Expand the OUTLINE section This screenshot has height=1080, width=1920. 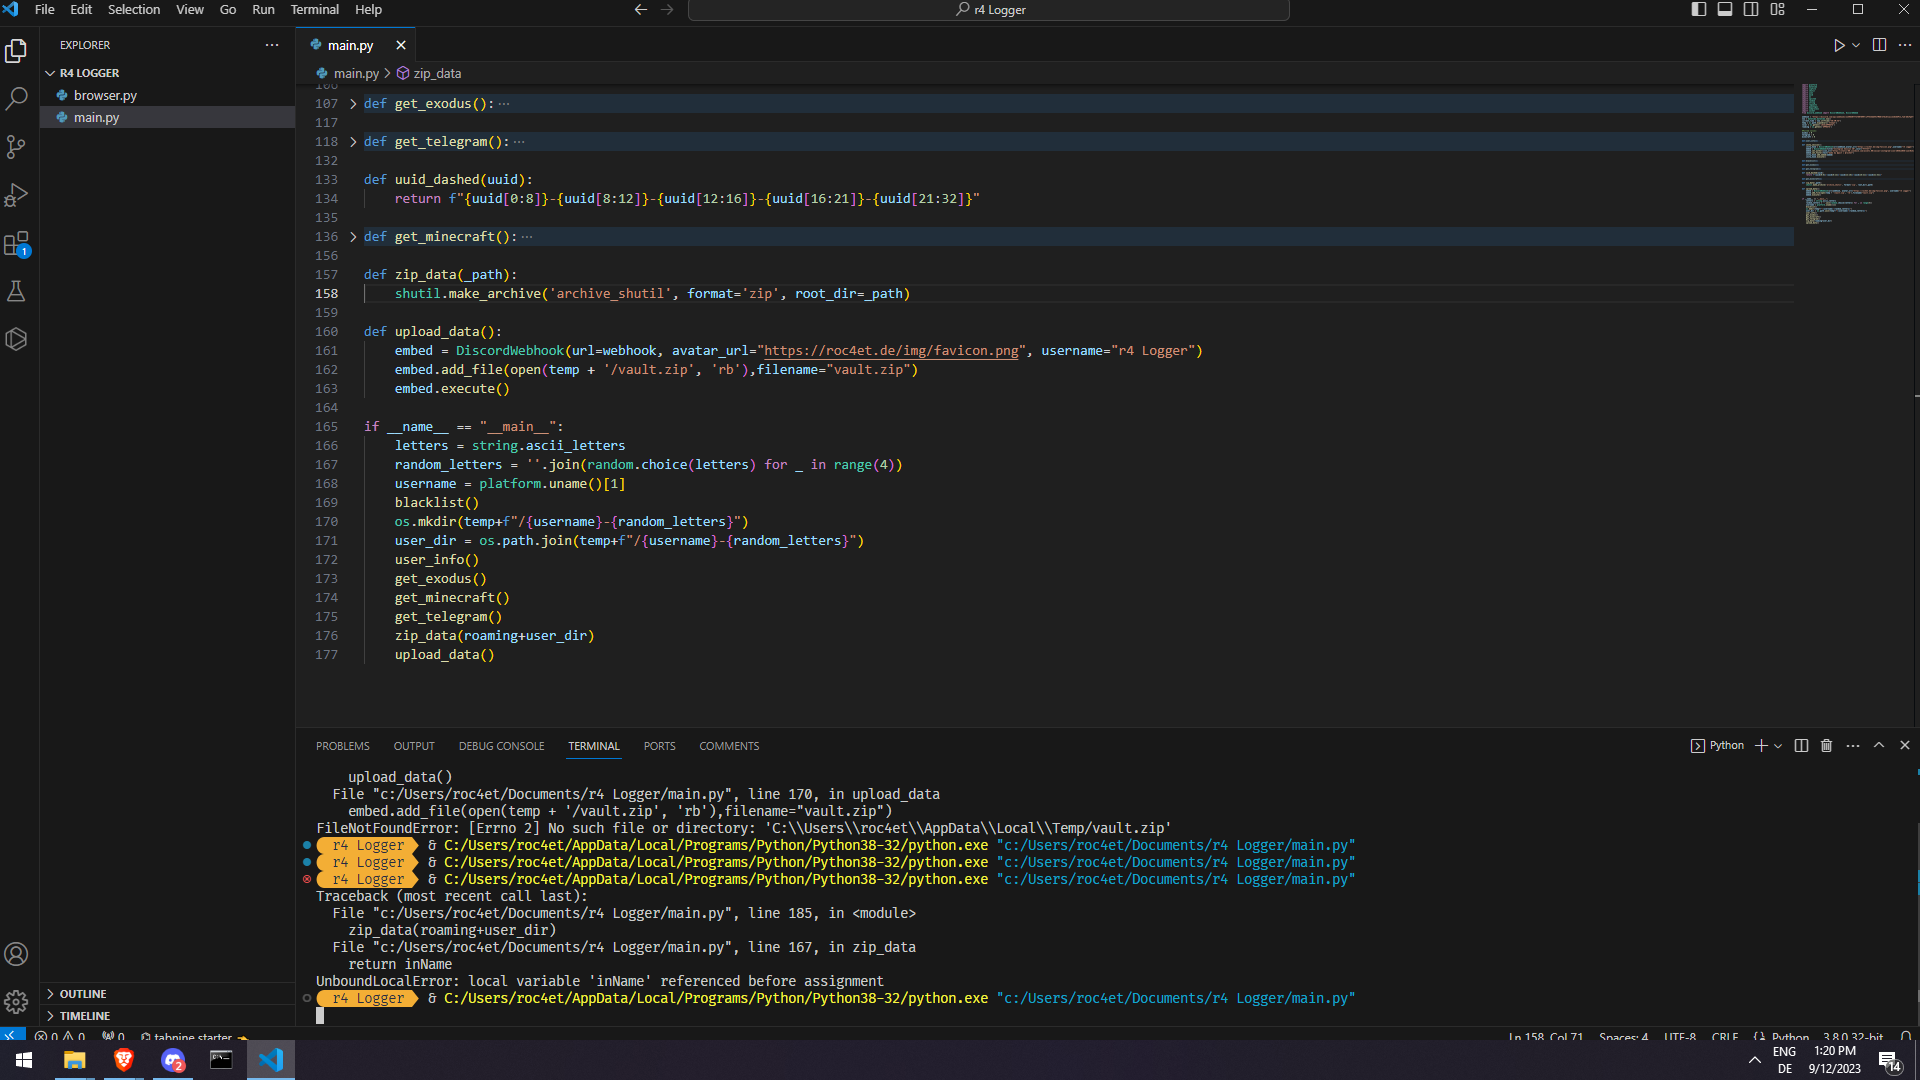[x=82, y=994]
